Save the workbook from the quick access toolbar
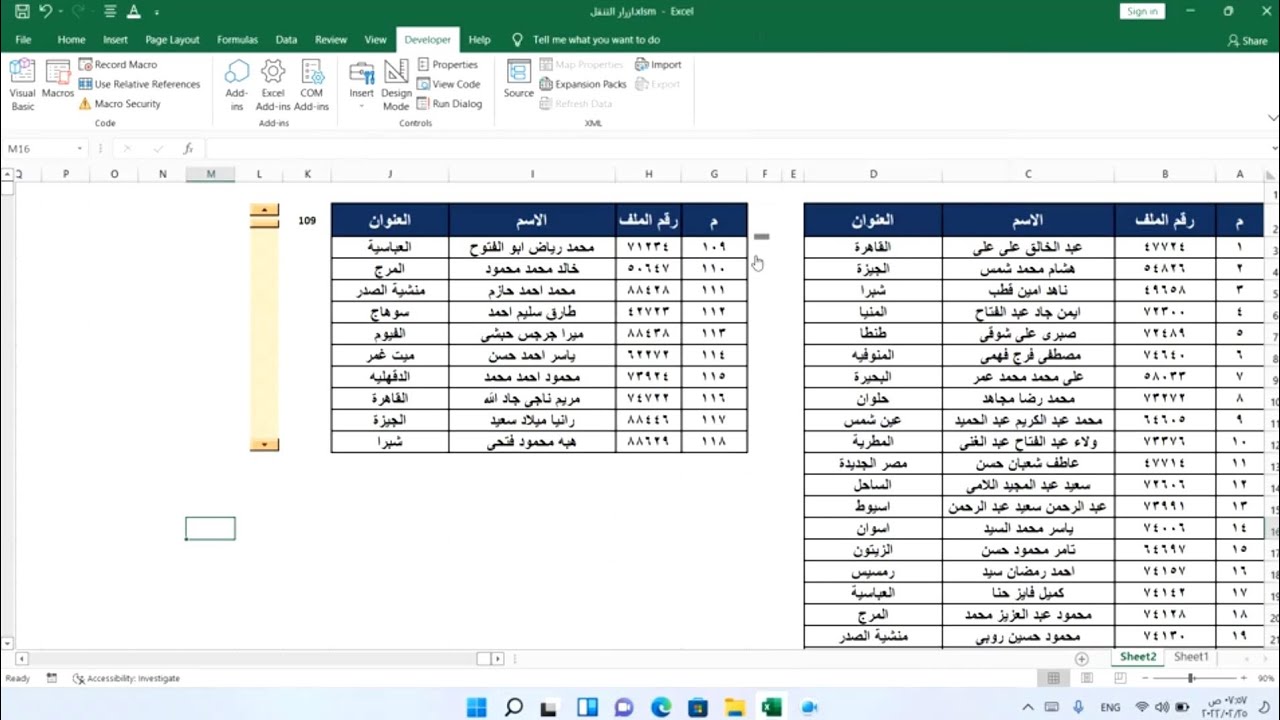Image resolution: width=1280 pixels, height=720 pixels. tap(21, 12)
